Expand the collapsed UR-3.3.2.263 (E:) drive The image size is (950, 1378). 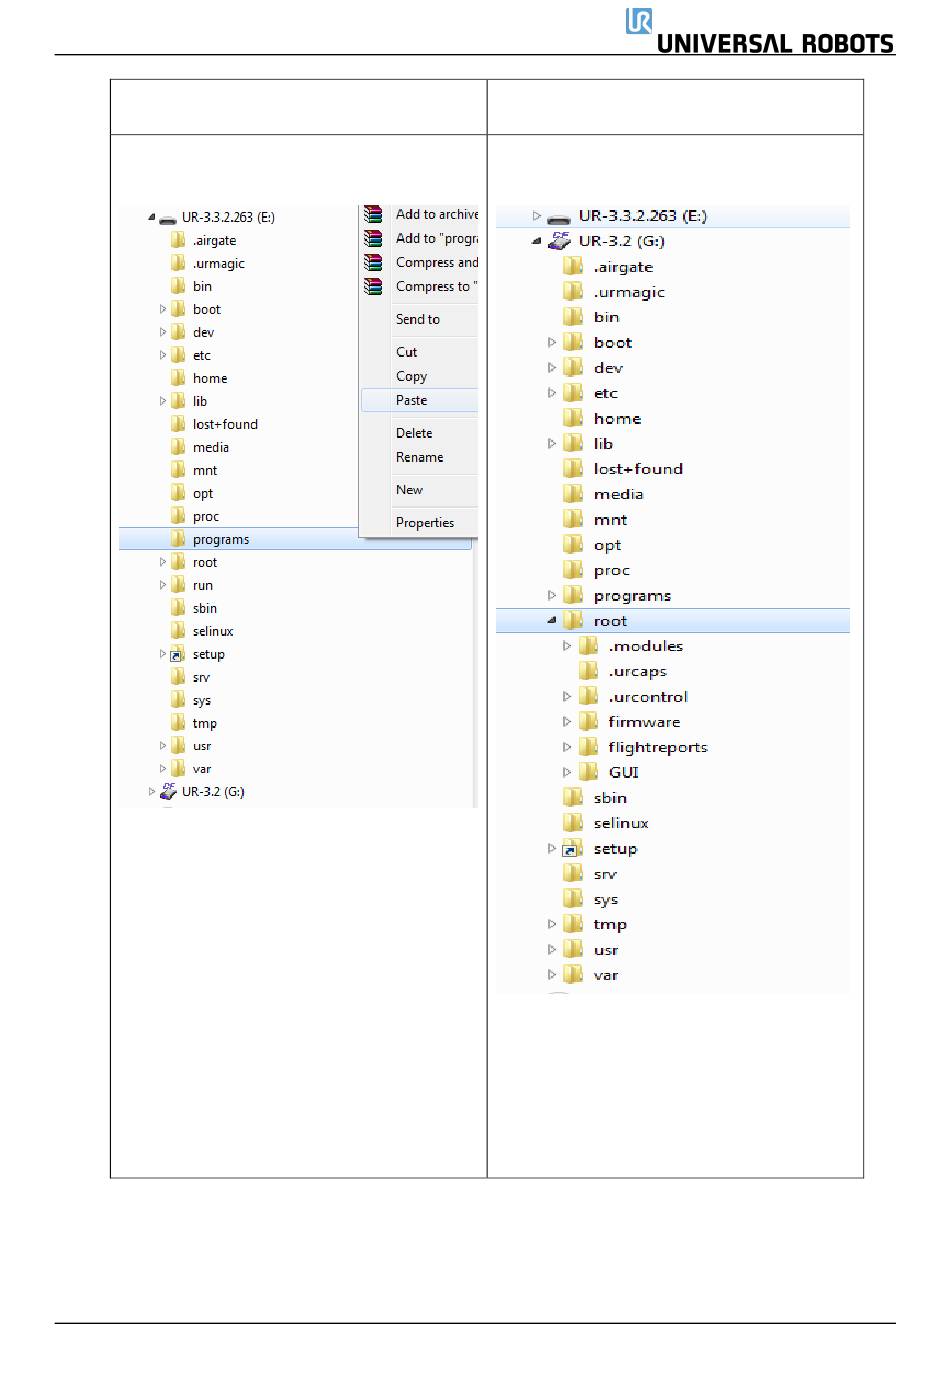[x=536, y=216]
